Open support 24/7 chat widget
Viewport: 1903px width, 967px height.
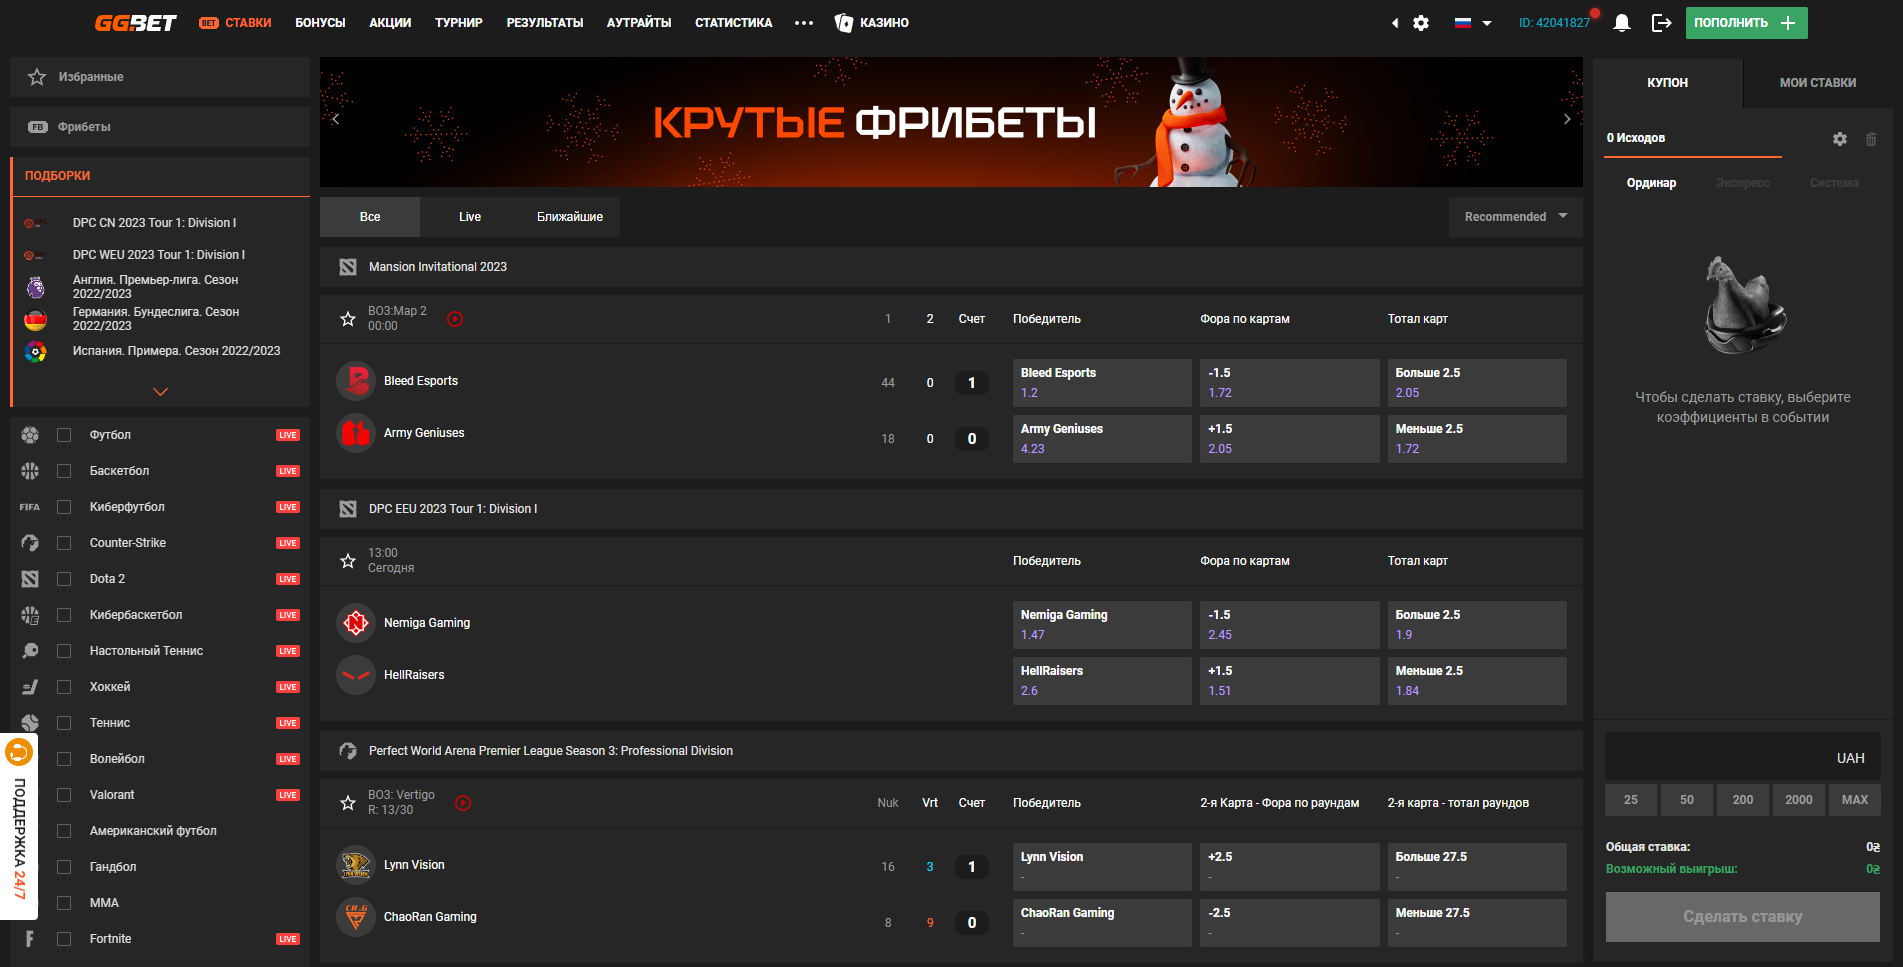[x=19, y=826]
